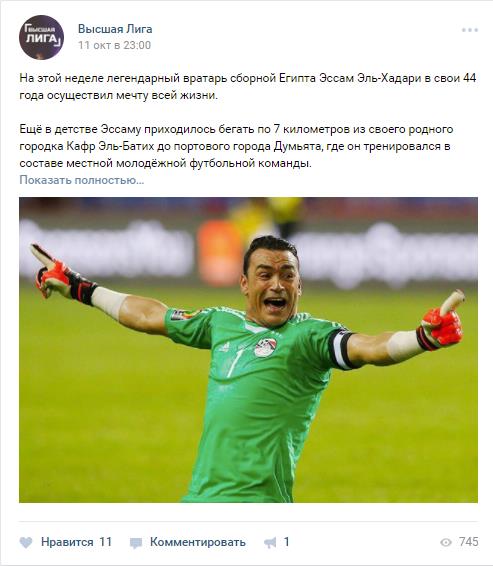Click the like count number 11

[105, 542]
